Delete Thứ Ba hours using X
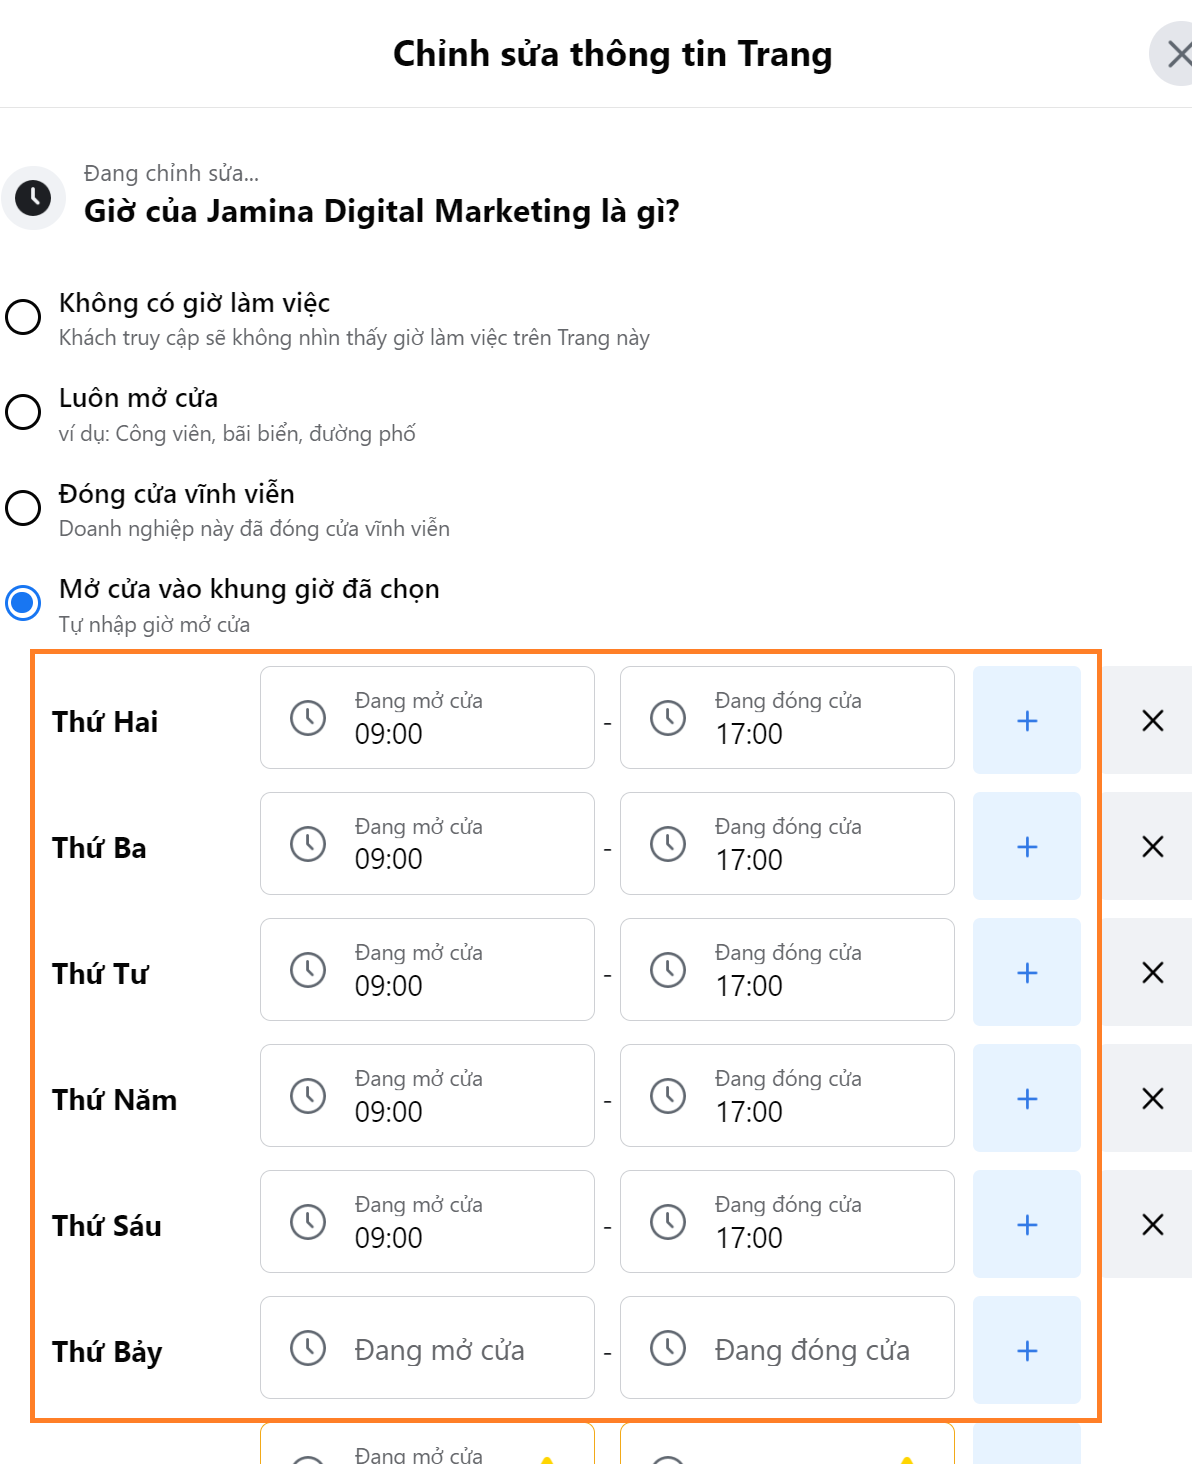Image resolution: width=1192 pixels, height=1464 pixels. point(1152,846)
